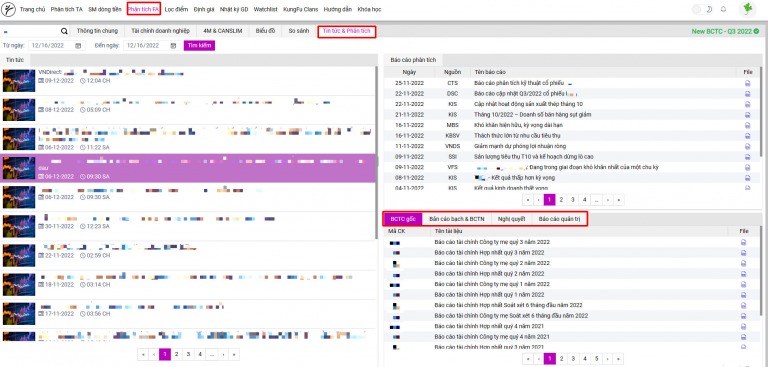Open the calendar picker for 'Đến ngày'
The image size is (768, 367).
(173, 46)
